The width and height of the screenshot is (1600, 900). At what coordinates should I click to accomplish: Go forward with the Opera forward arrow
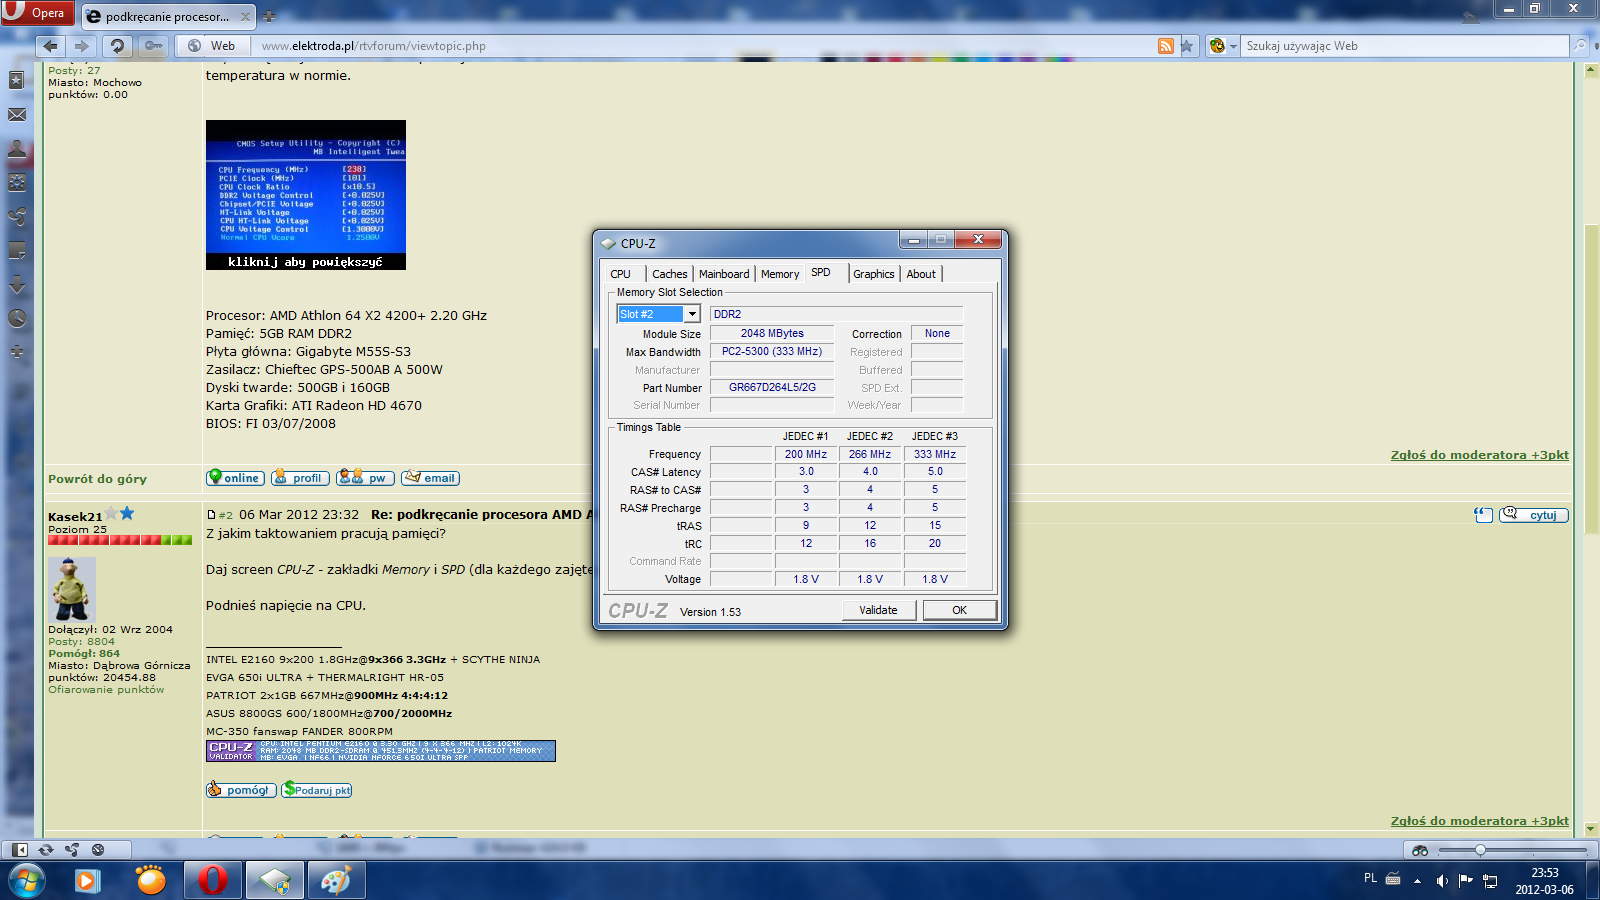coord(82,46)
